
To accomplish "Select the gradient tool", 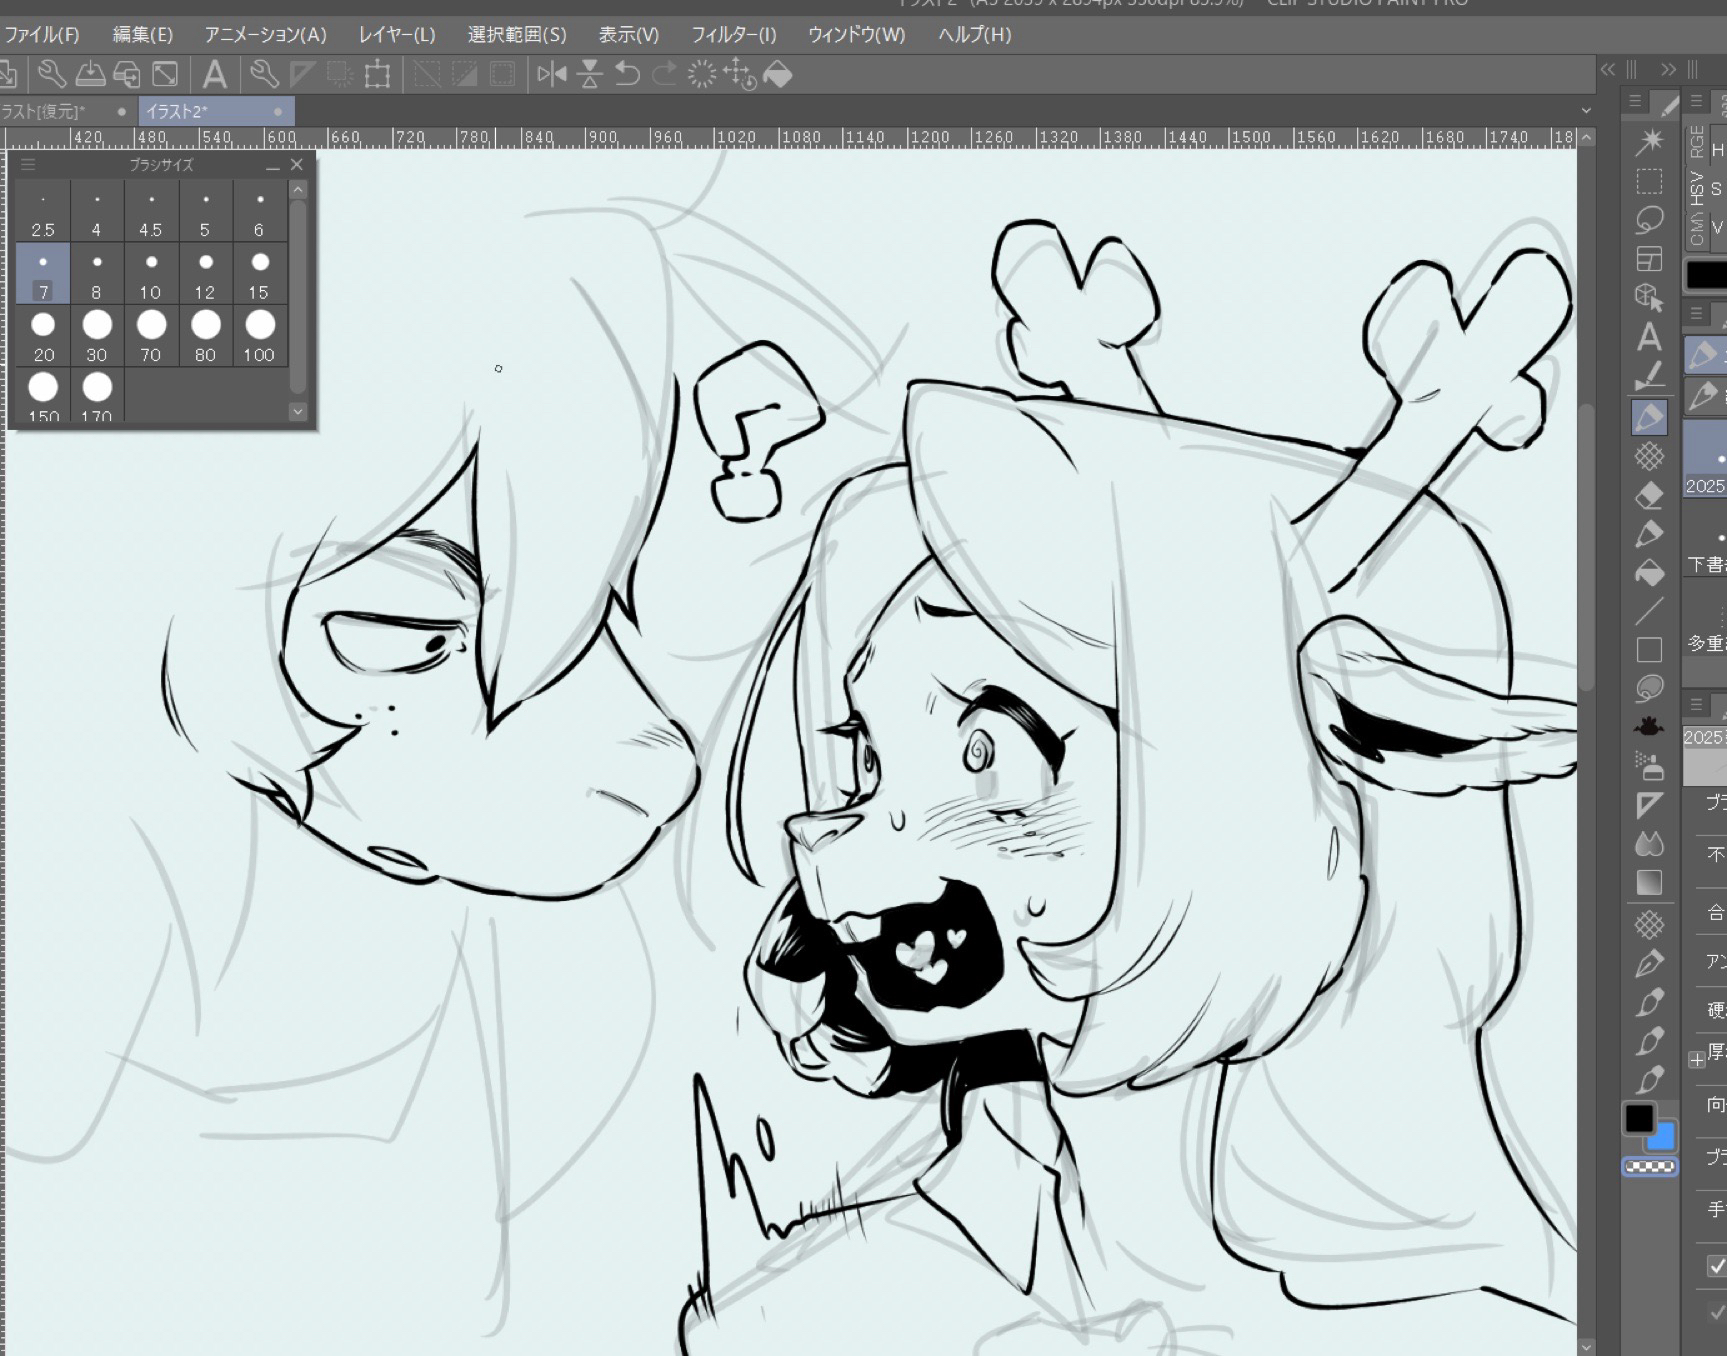I will point(1649,883).
